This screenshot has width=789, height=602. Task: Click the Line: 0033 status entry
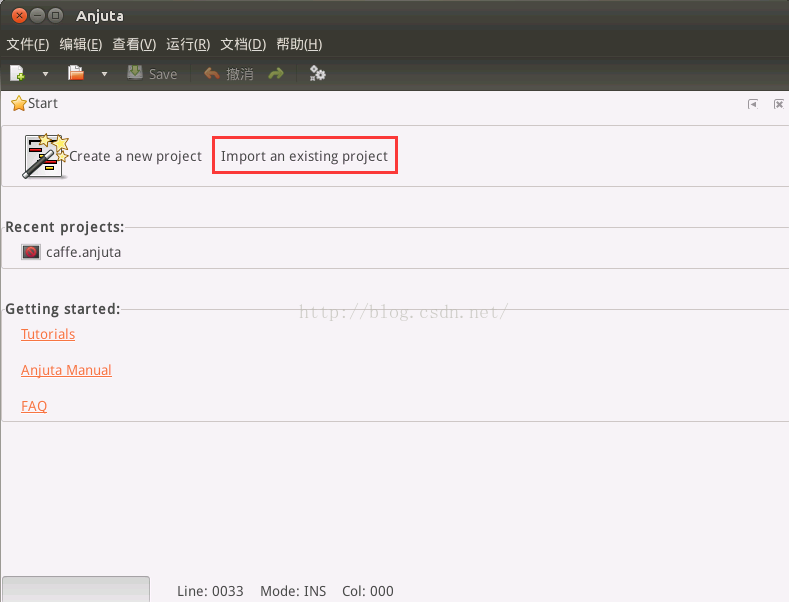coord(210,591)
